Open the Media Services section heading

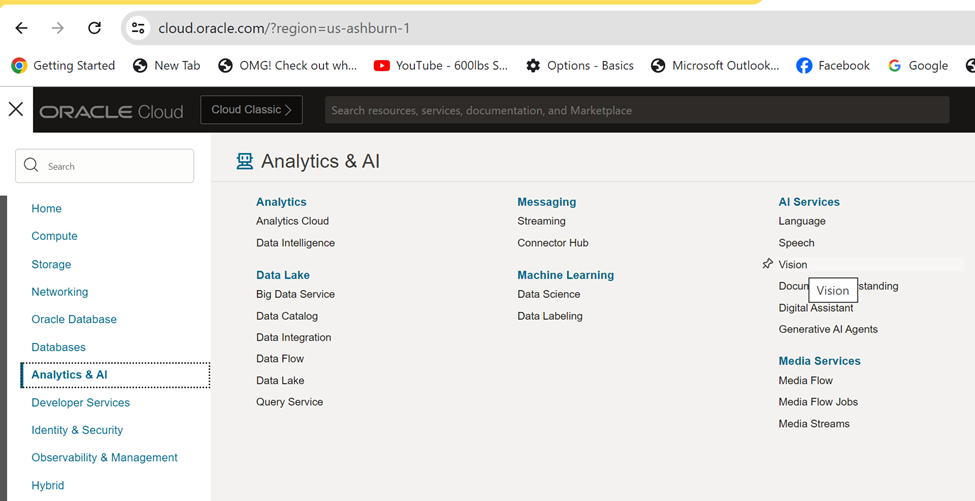(820, 361)
